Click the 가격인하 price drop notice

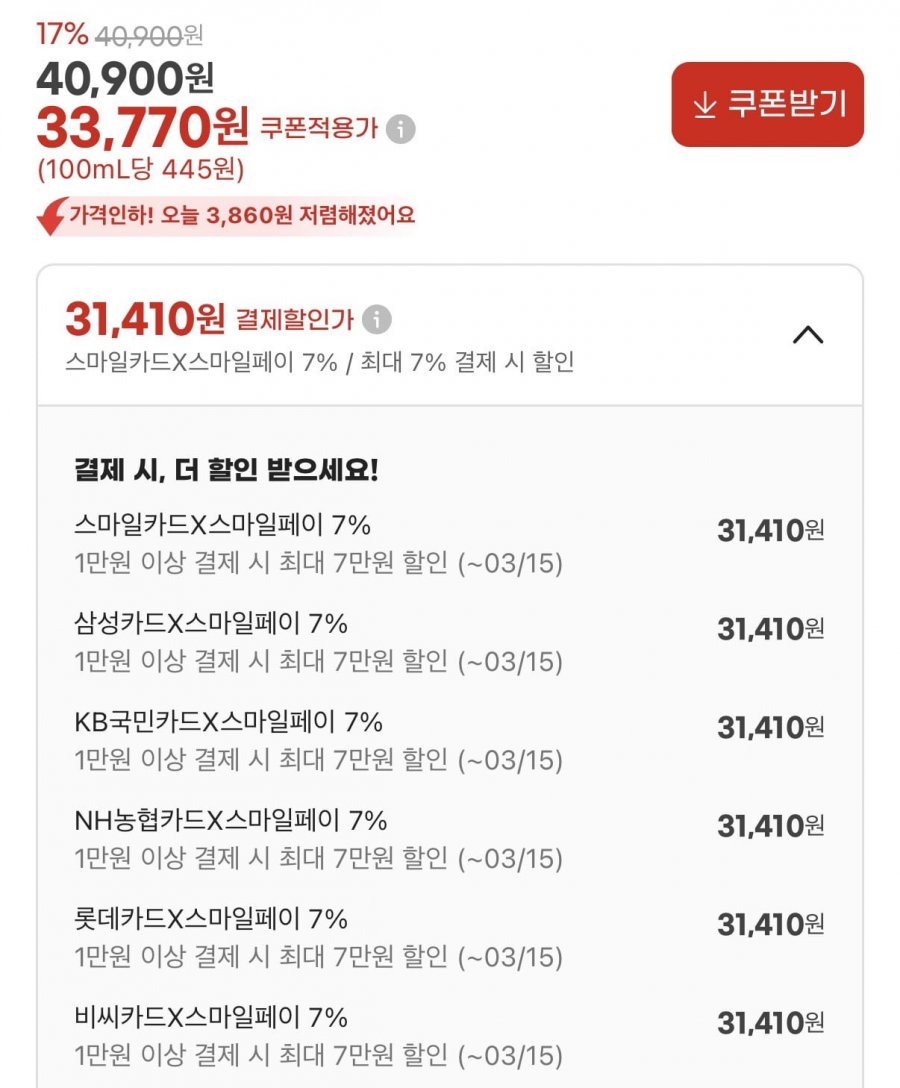(241, 214)
